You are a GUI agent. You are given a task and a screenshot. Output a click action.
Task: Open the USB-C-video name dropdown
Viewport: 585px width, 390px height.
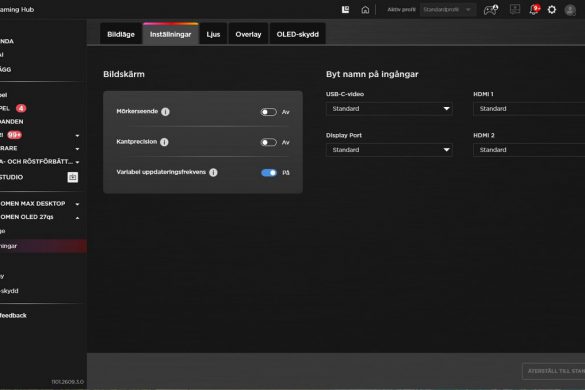pos(389,109)
